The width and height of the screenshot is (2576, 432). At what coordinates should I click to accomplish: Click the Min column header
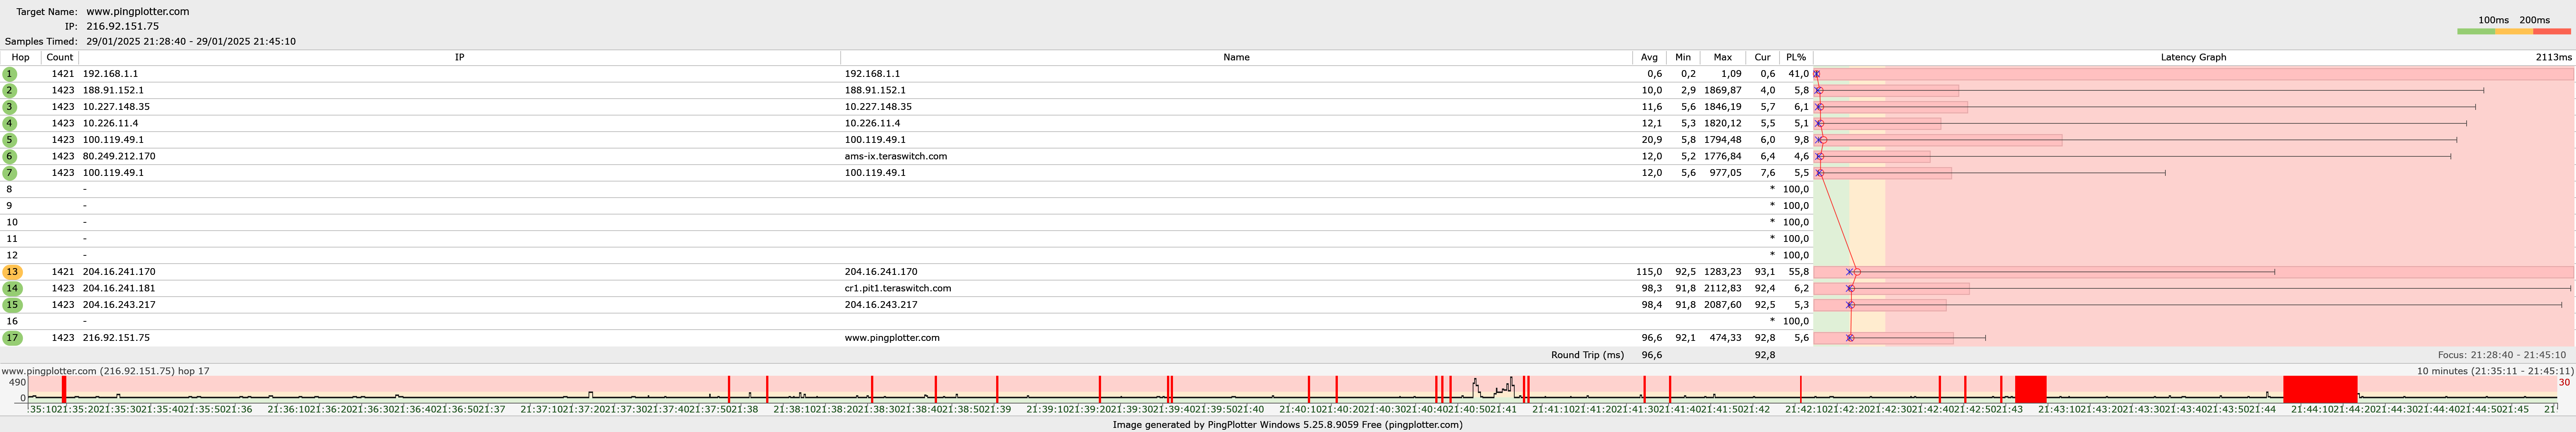[x=1683, y=57]
